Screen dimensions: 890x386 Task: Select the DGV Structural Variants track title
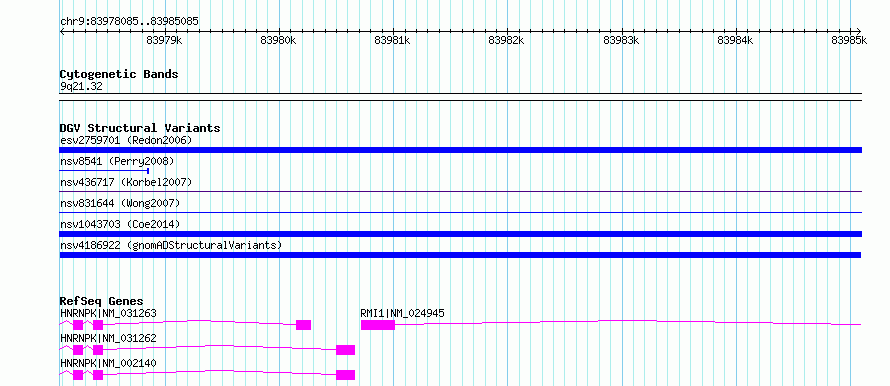click(x=140, y=128)
